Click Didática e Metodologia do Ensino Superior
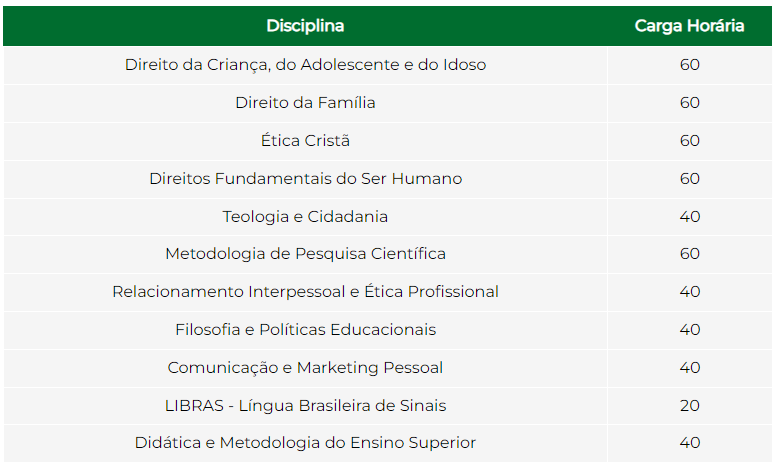 point(305,442)
